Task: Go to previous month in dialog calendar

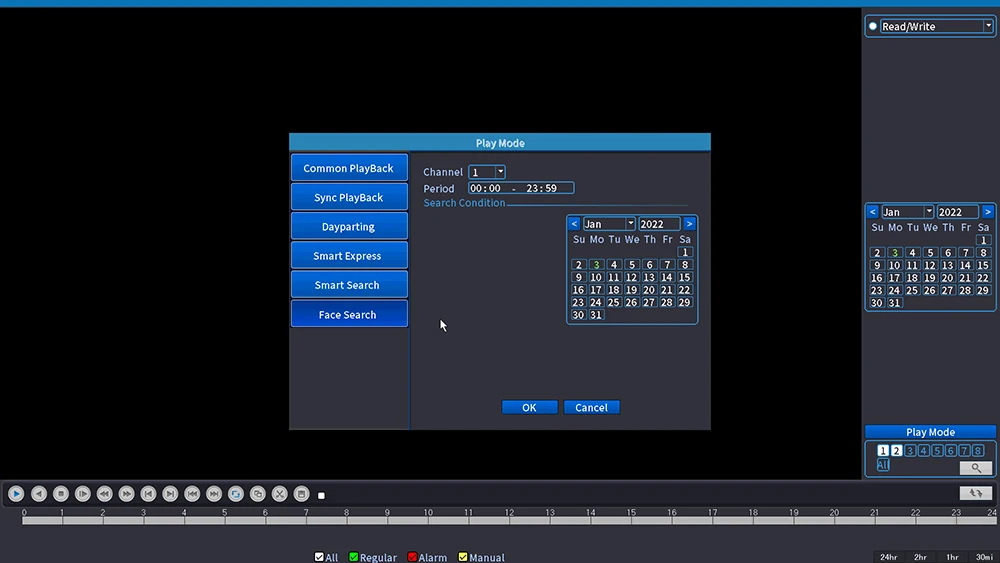Action: coord(574,224)
